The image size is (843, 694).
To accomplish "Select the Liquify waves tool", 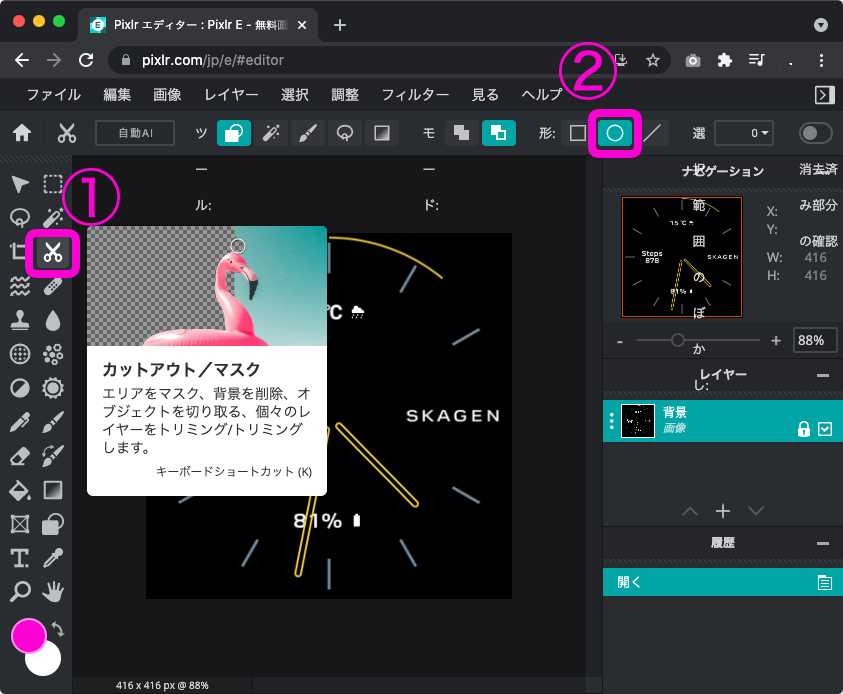I will point(20,287).
